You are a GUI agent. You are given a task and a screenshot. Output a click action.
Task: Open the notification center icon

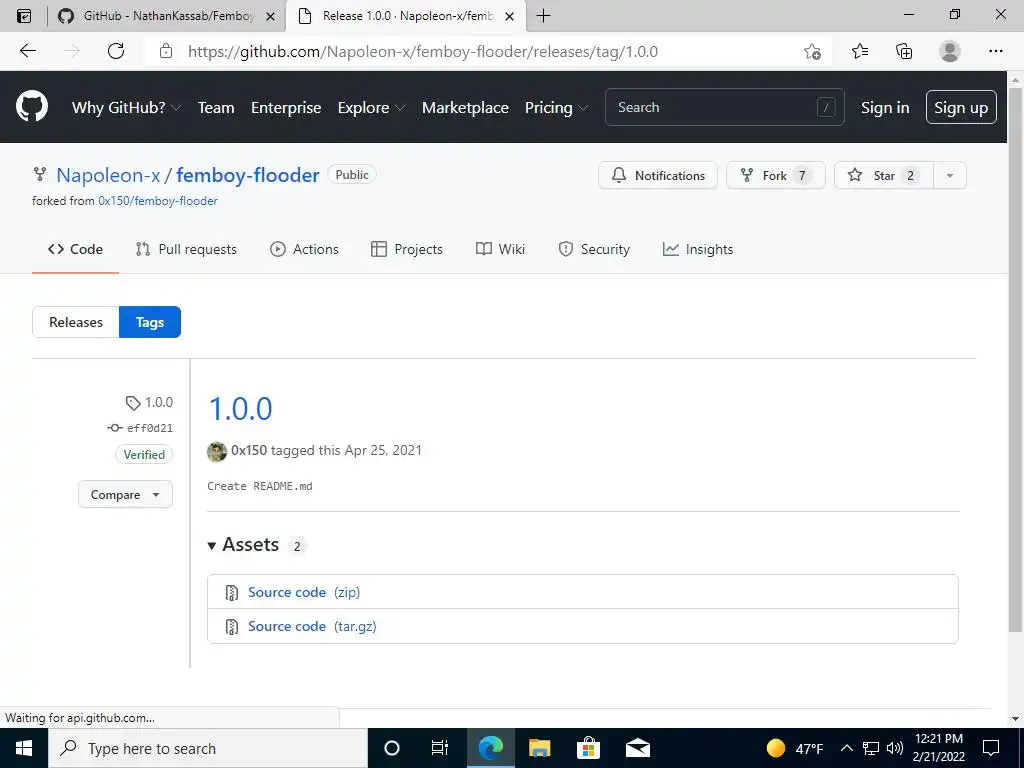click(x=991, y=748)
